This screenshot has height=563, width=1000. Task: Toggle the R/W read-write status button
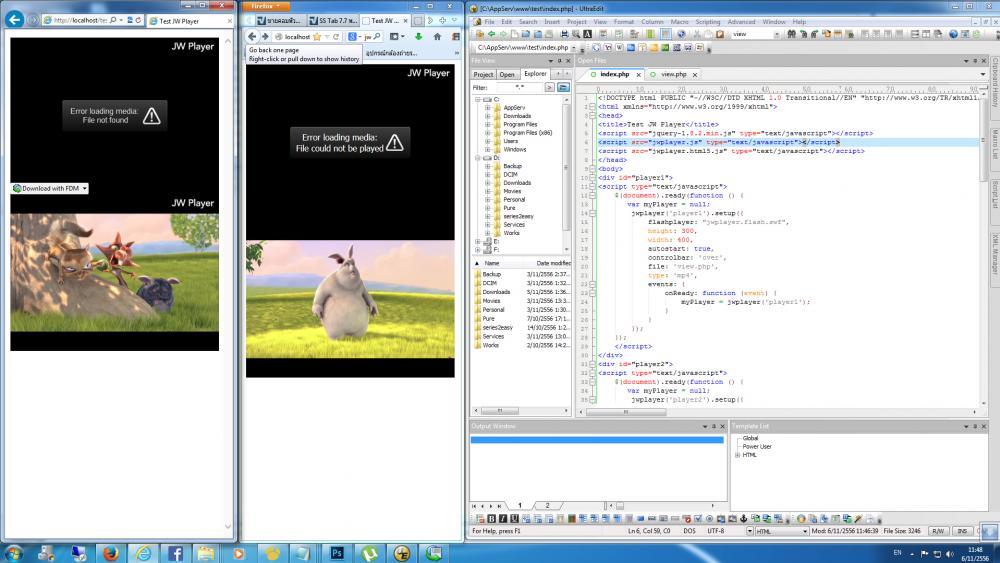(x=940, y=531)
